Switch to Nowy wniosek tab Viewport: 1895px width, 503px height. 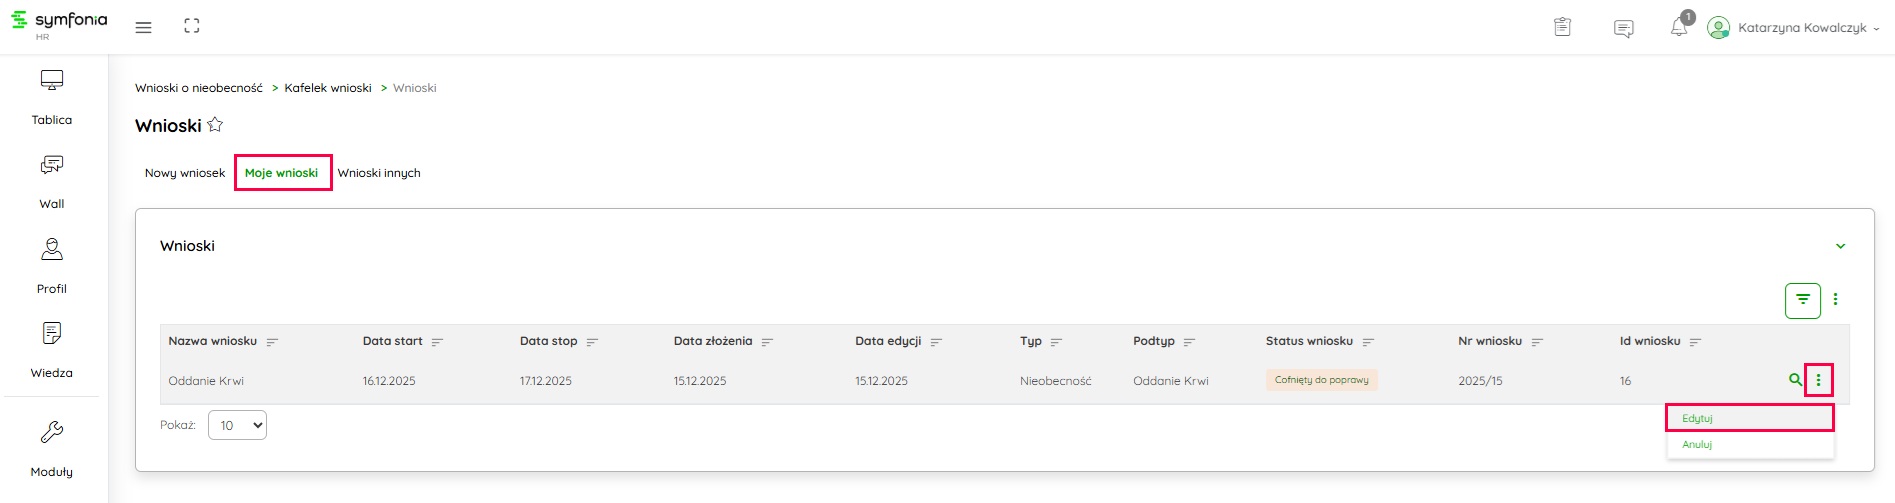(x=185, y=173)
